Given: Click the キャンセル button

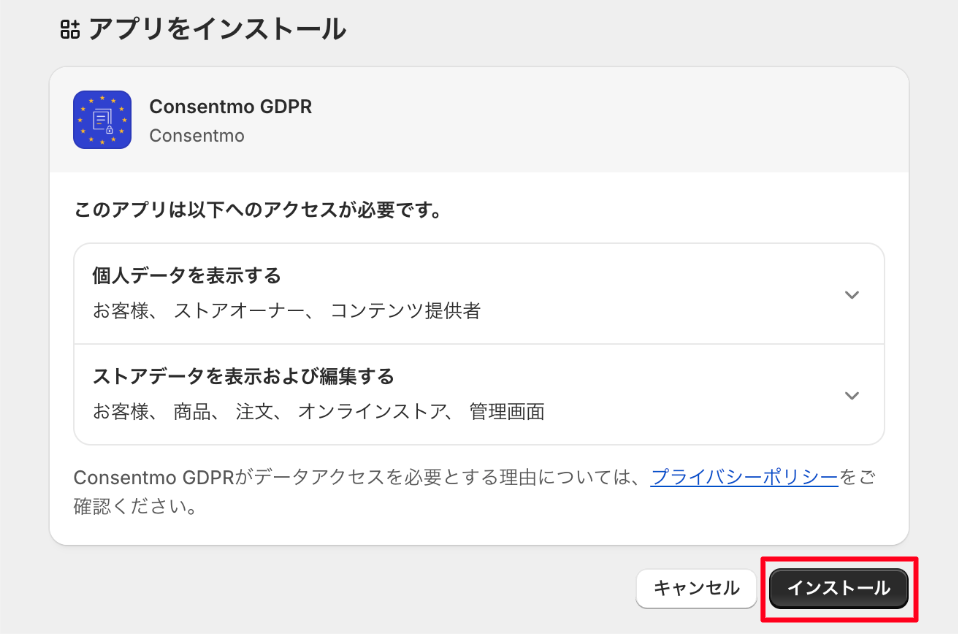Looking at the screenshot, I should tap(696, 588).
